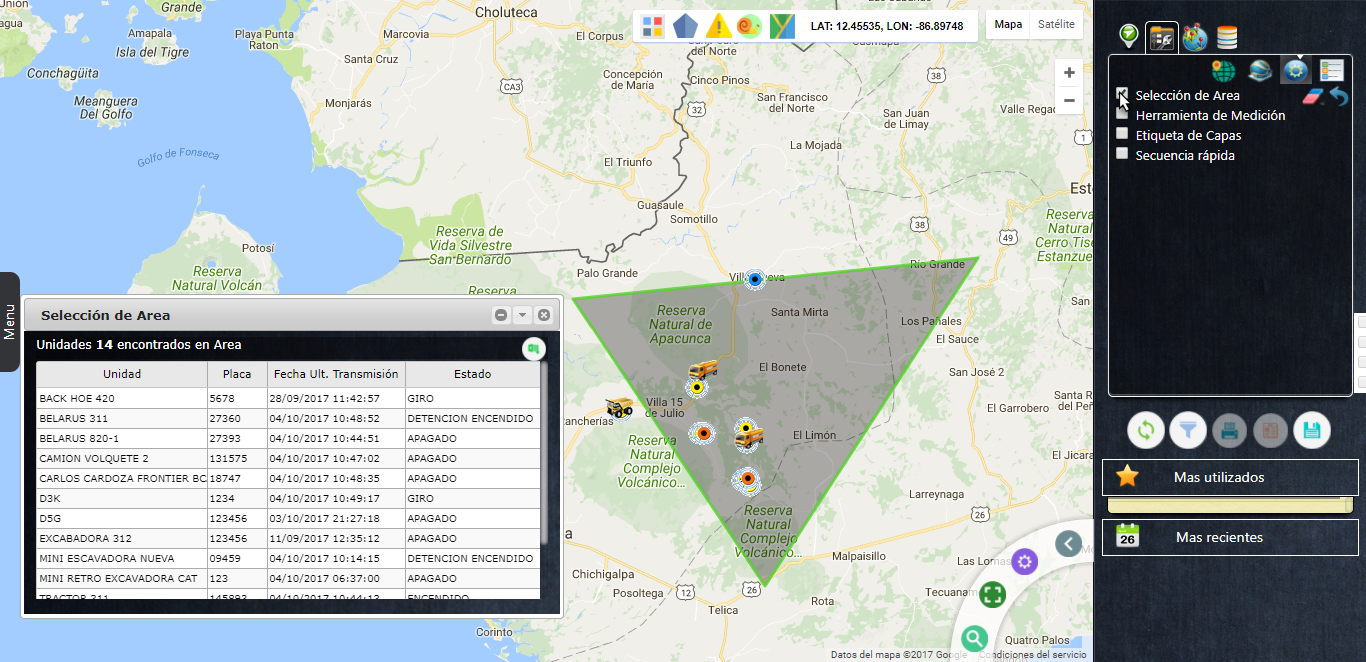Click the purple gear on the radial menu
Image resolution: width=1366 pixels, height=662 pixels.
click(x=1024, y=562)
